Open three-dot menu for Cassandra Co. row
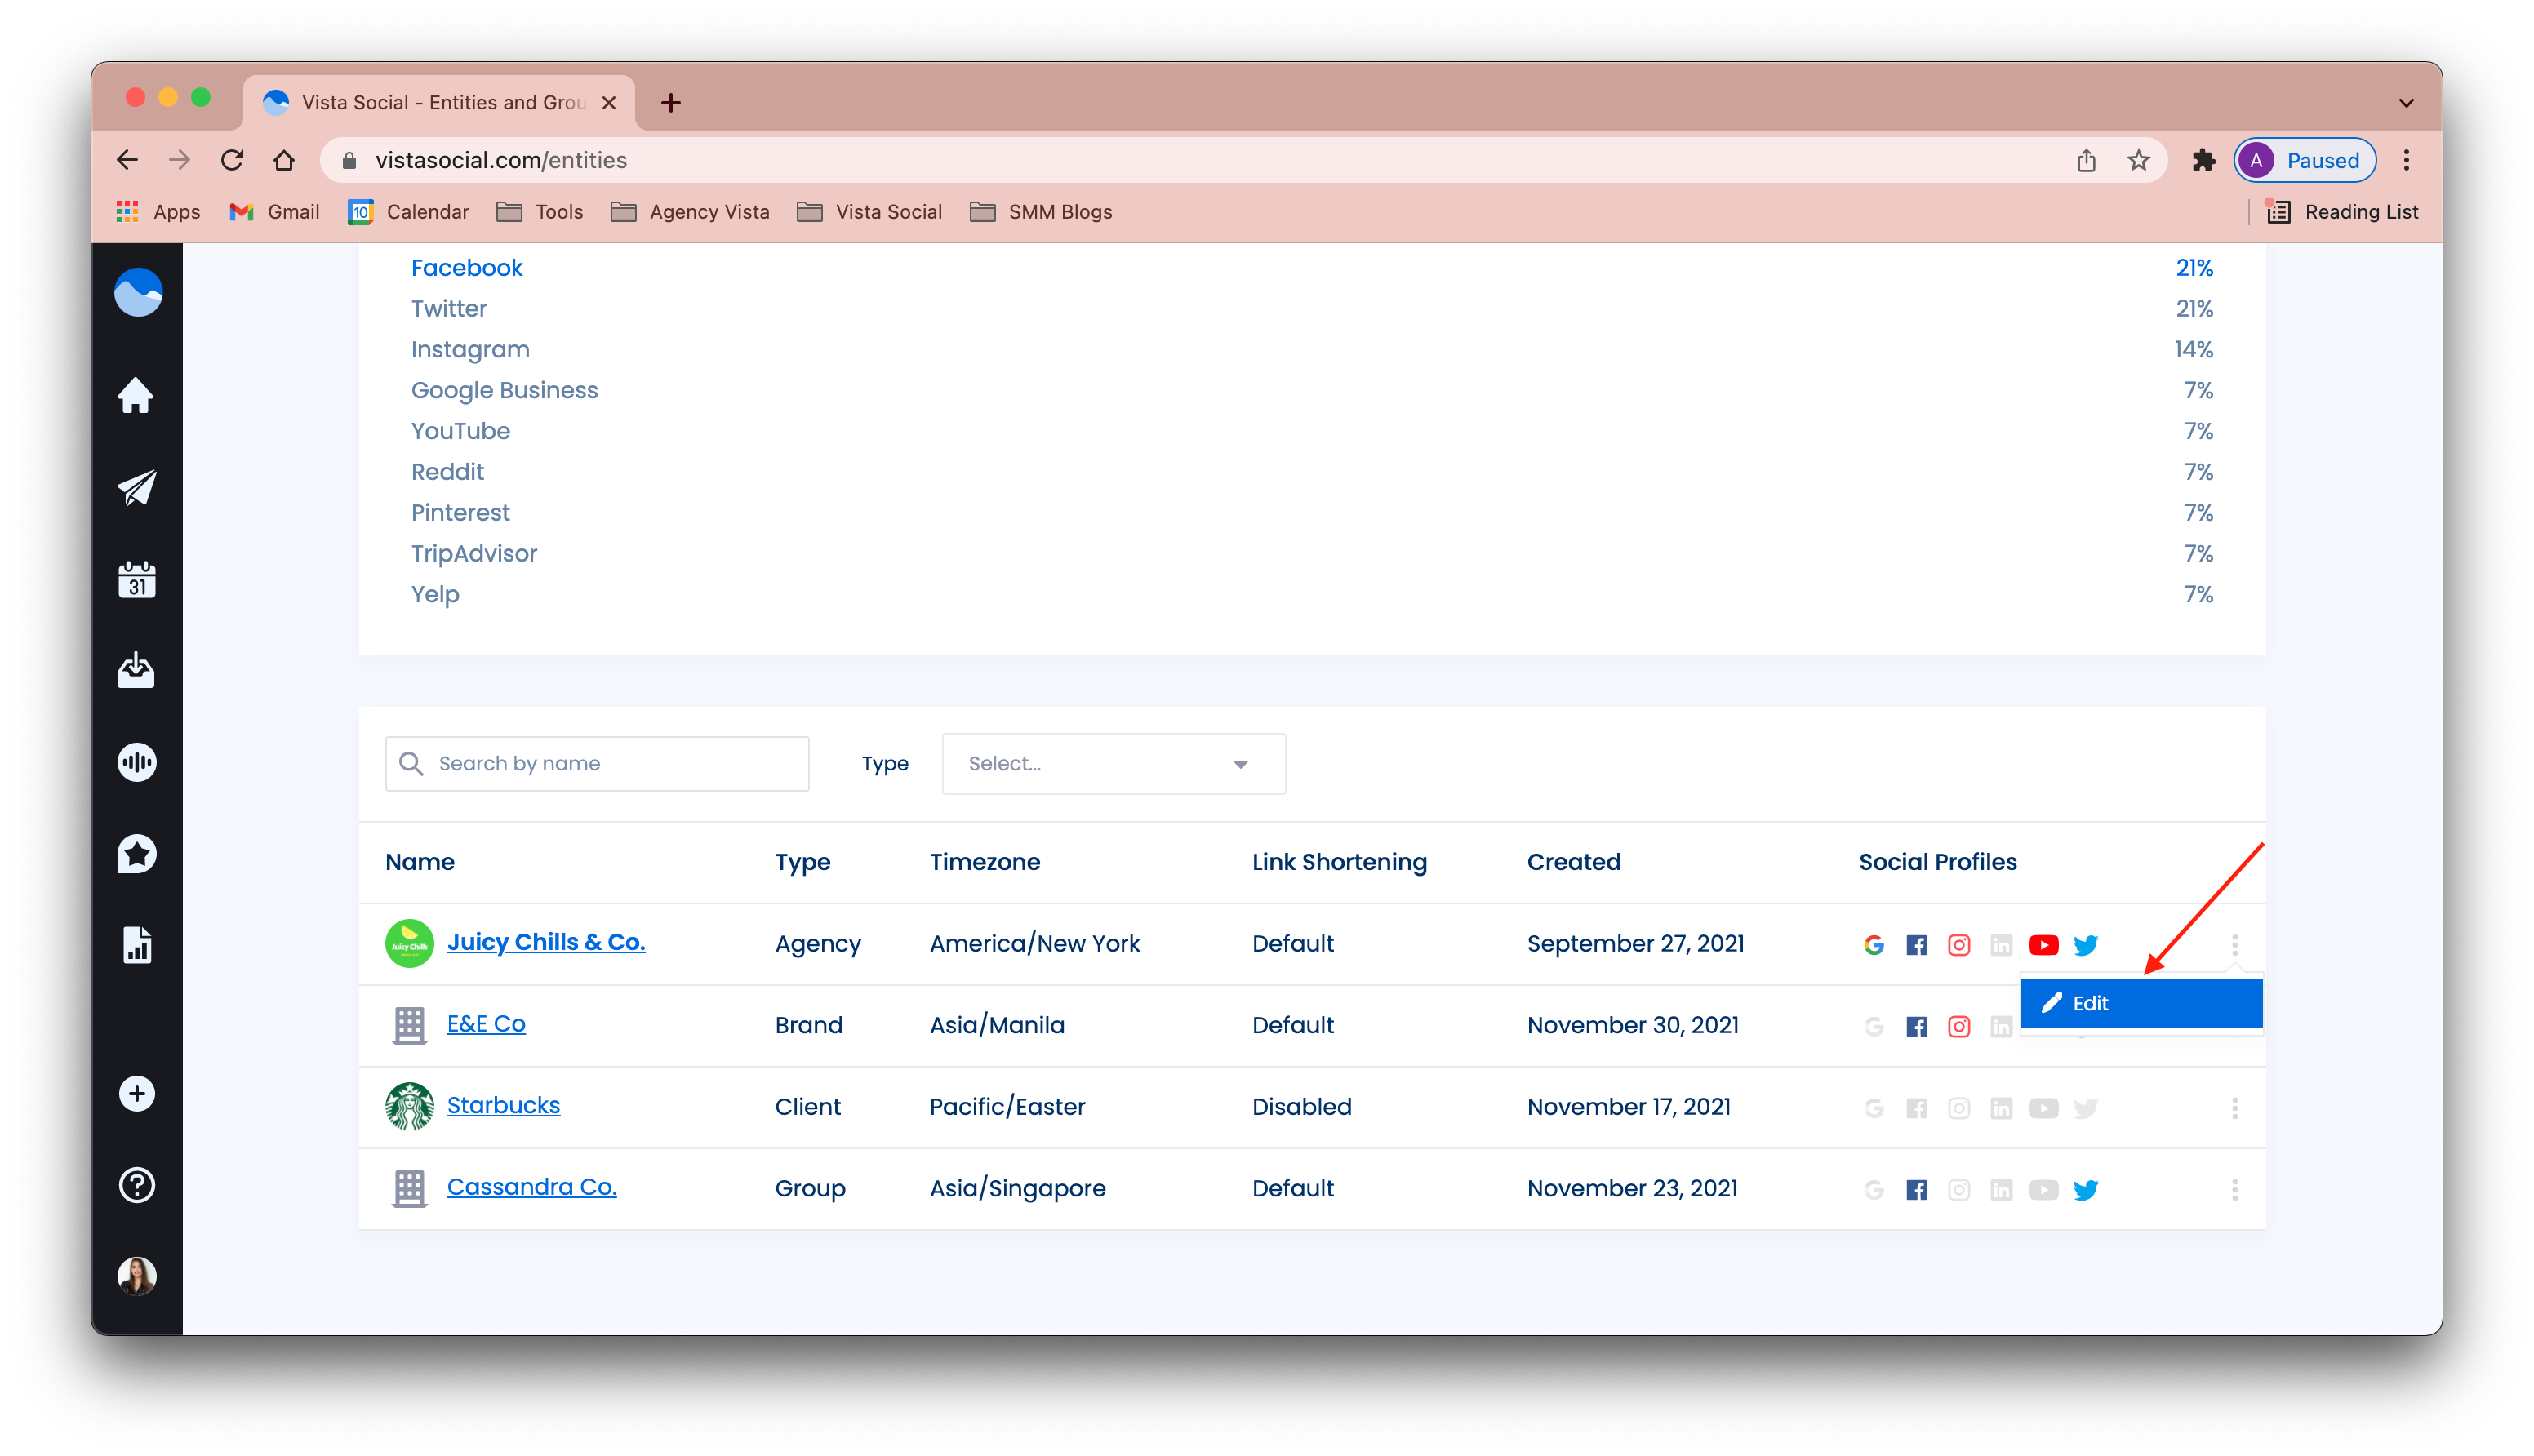Image resolution: width=2534 pixels, height=1456 pixels. coord(2235,1190)
